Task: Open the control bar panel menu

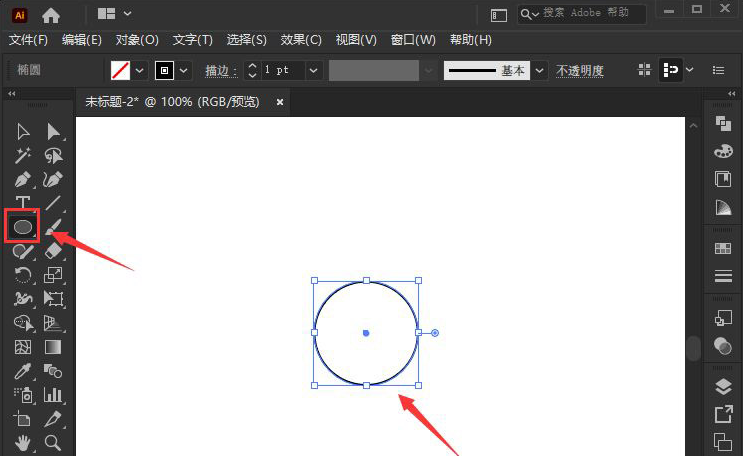Action: [x=718, y=71]
